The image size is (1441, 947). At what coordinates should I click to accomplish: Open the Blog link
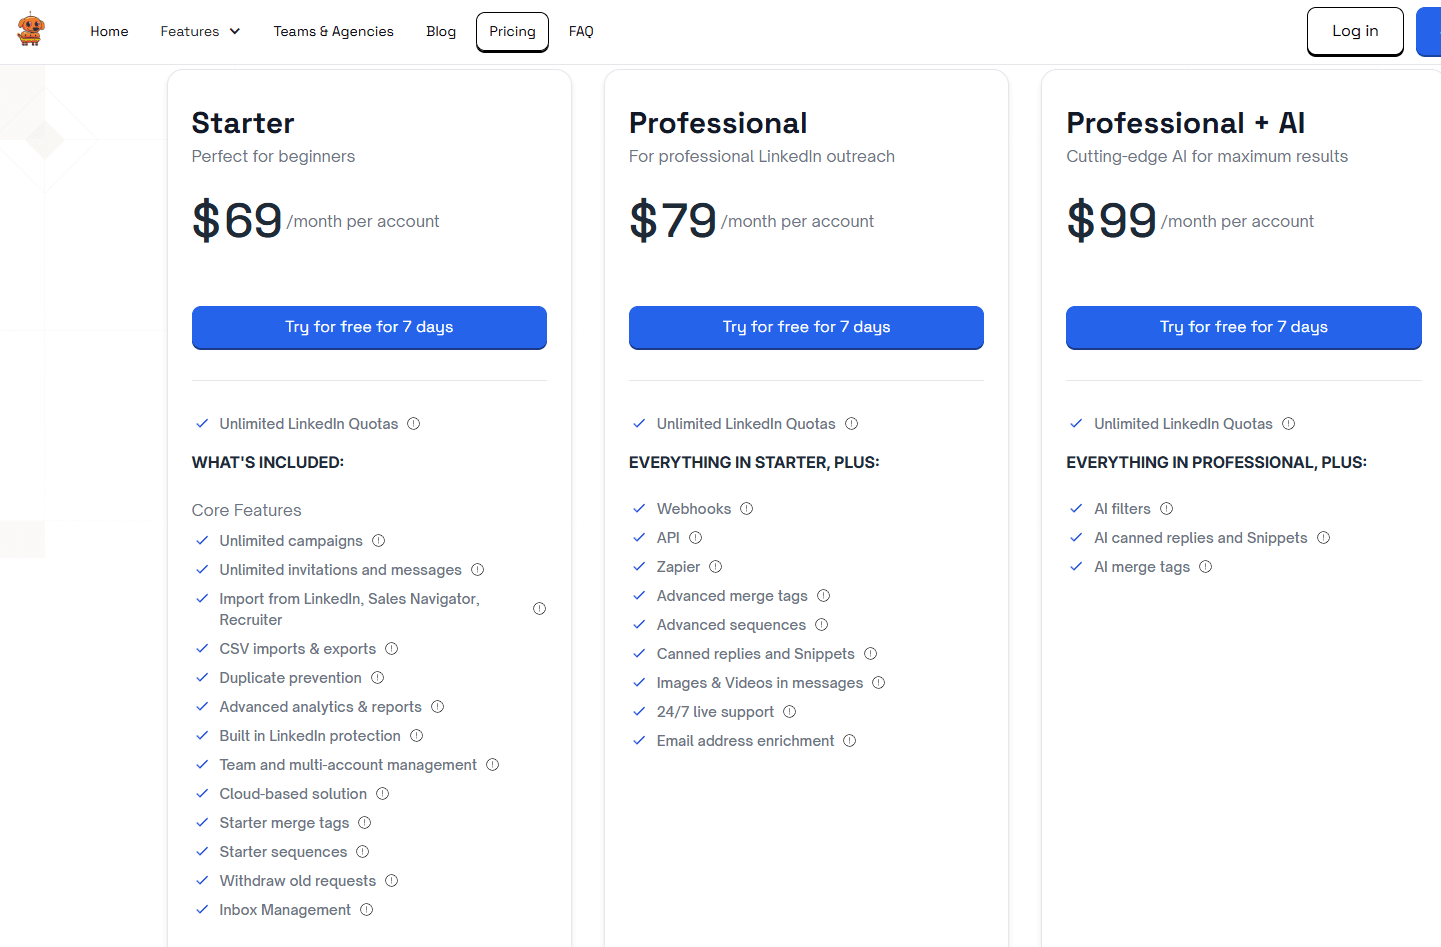pos(441,32)
